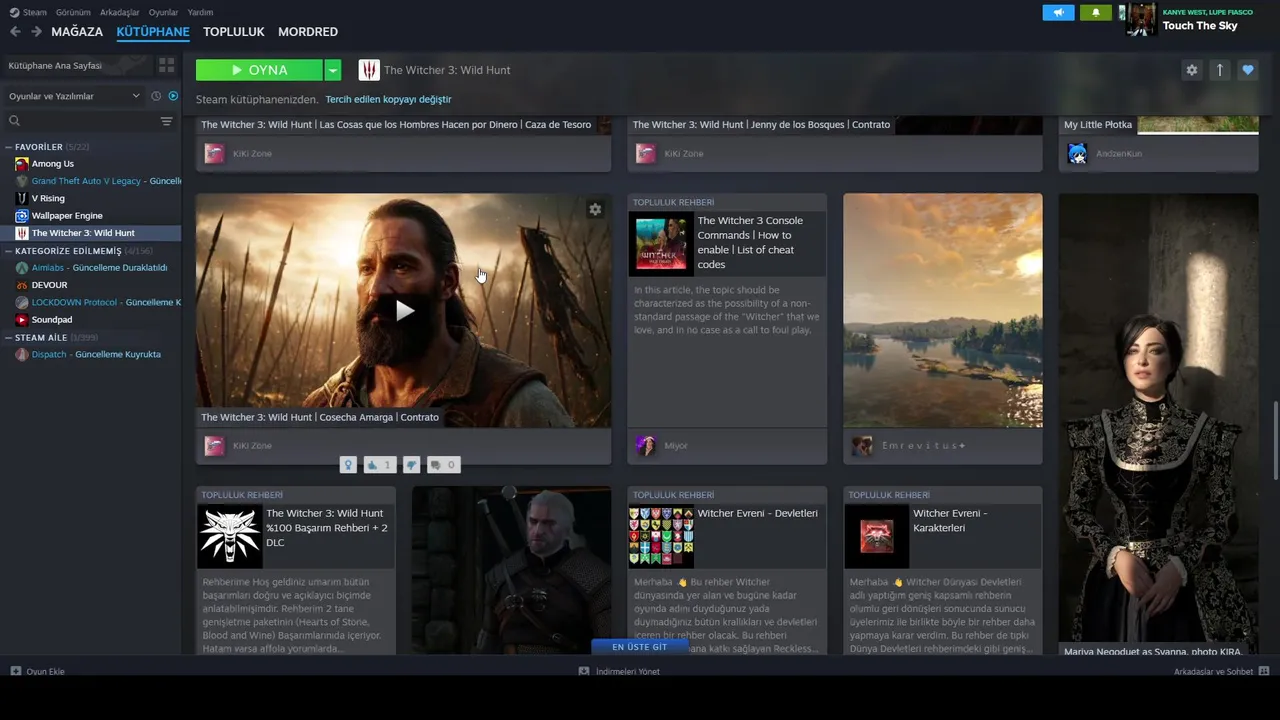This screenshot has width=1280, height=720.
Task: Select the V Rising game icon
Action: point(22,198)
